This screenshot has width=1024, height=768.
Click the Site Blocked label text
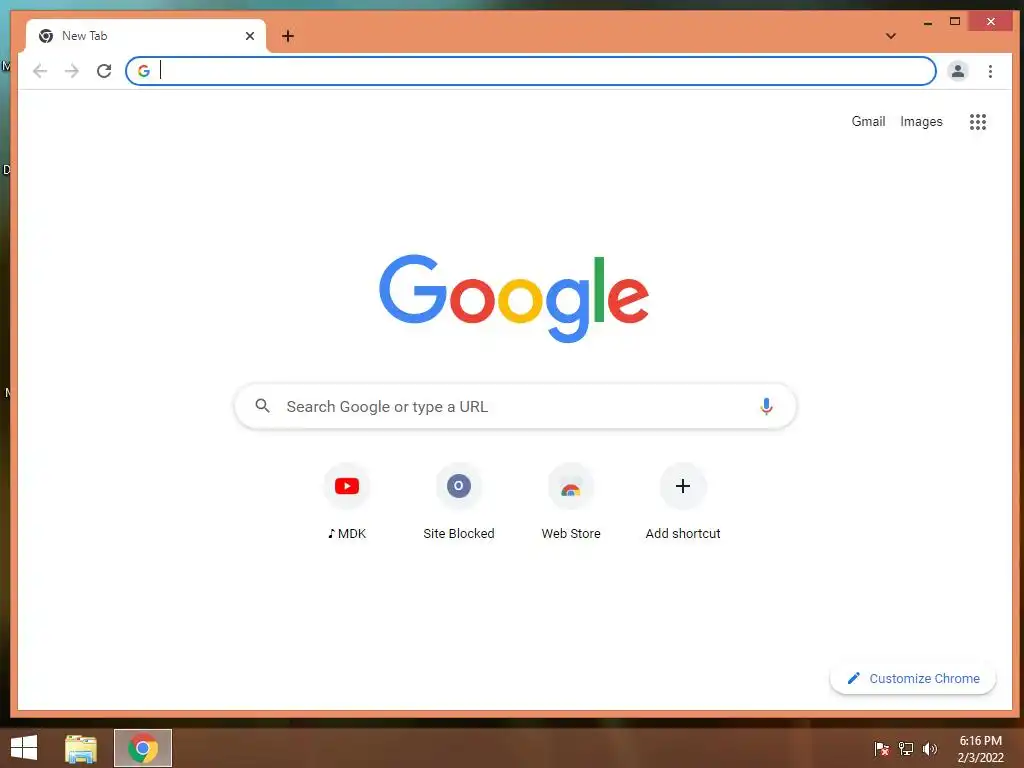pyautogui.click(x=458, y=534)
